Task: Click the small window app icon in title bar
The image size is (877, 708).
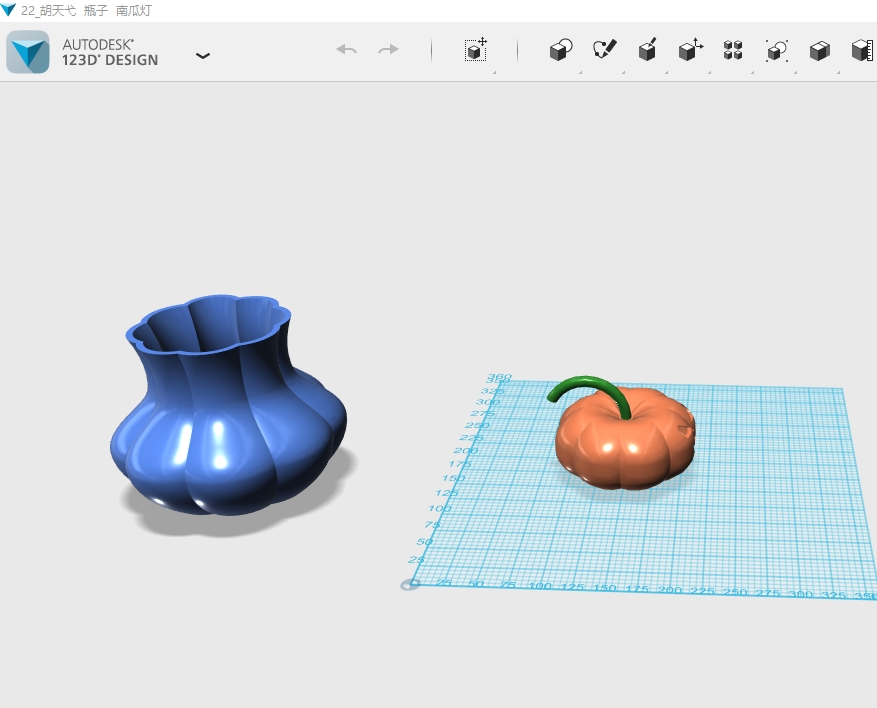Action: [8, 10]
